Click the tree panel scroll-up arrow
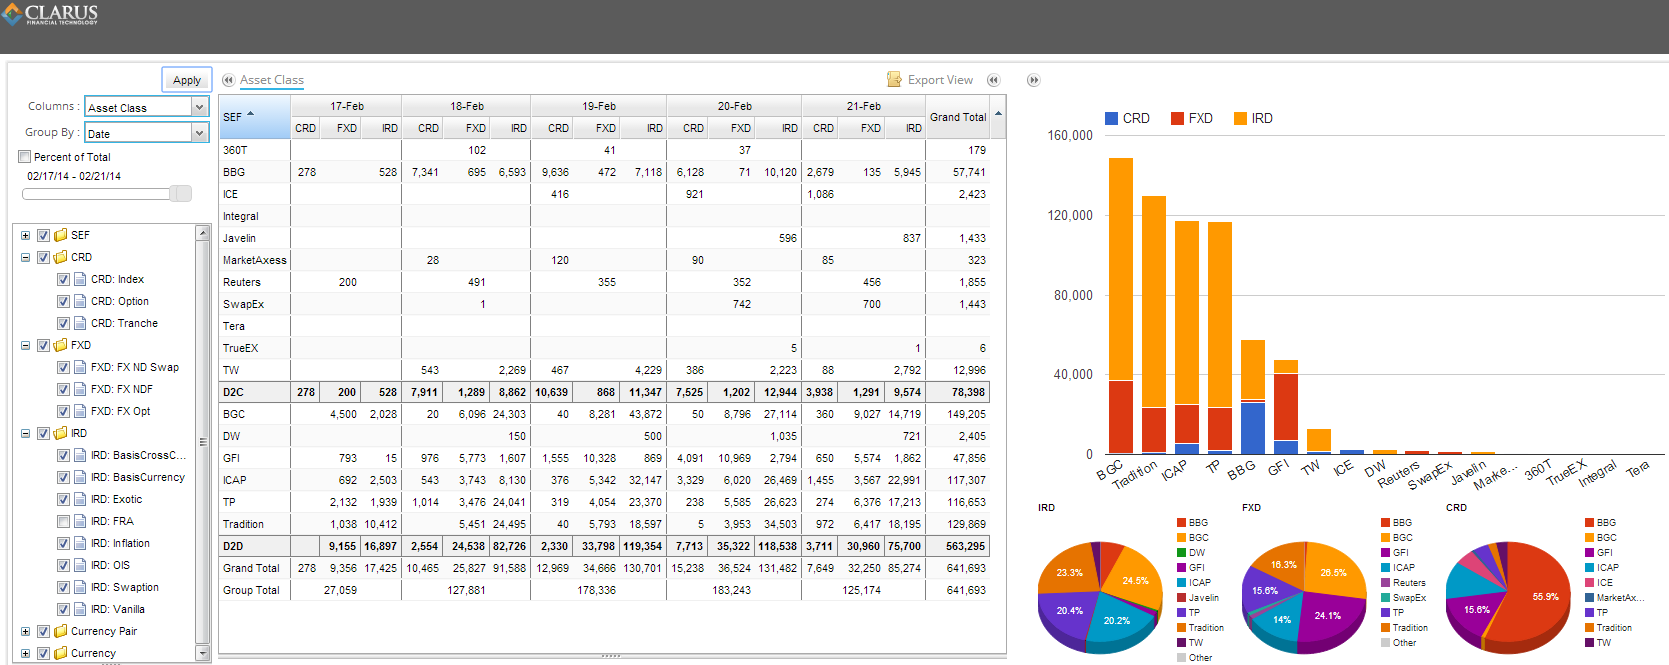This screenshot has height=665, width=1669. [x=203, y=233]
